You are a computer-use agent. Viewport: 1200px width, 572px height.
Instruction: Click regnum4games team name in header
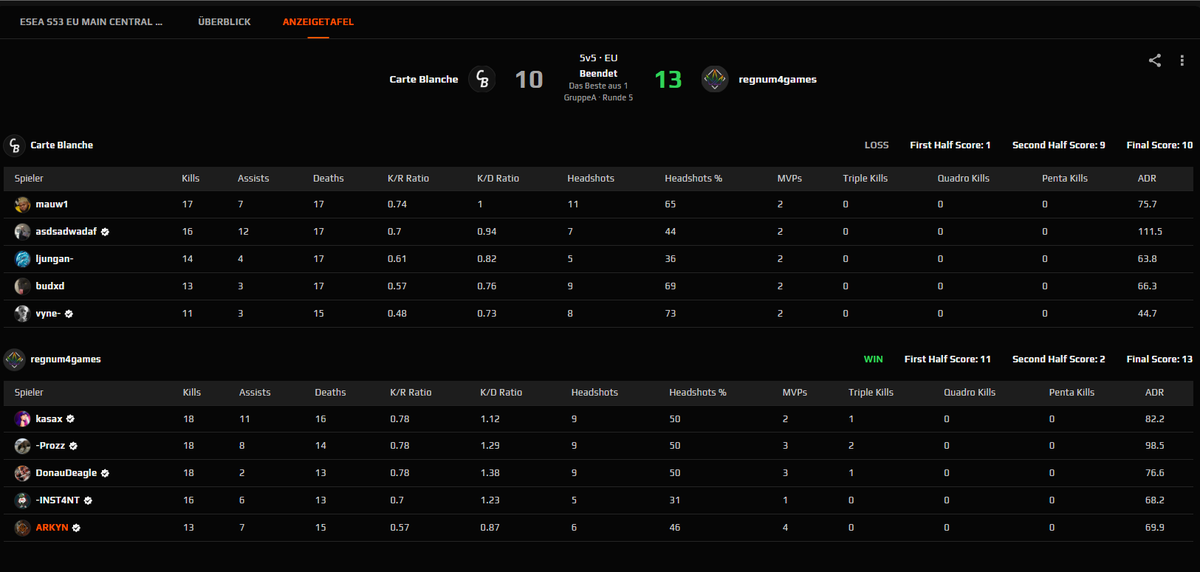click(777, 79)
